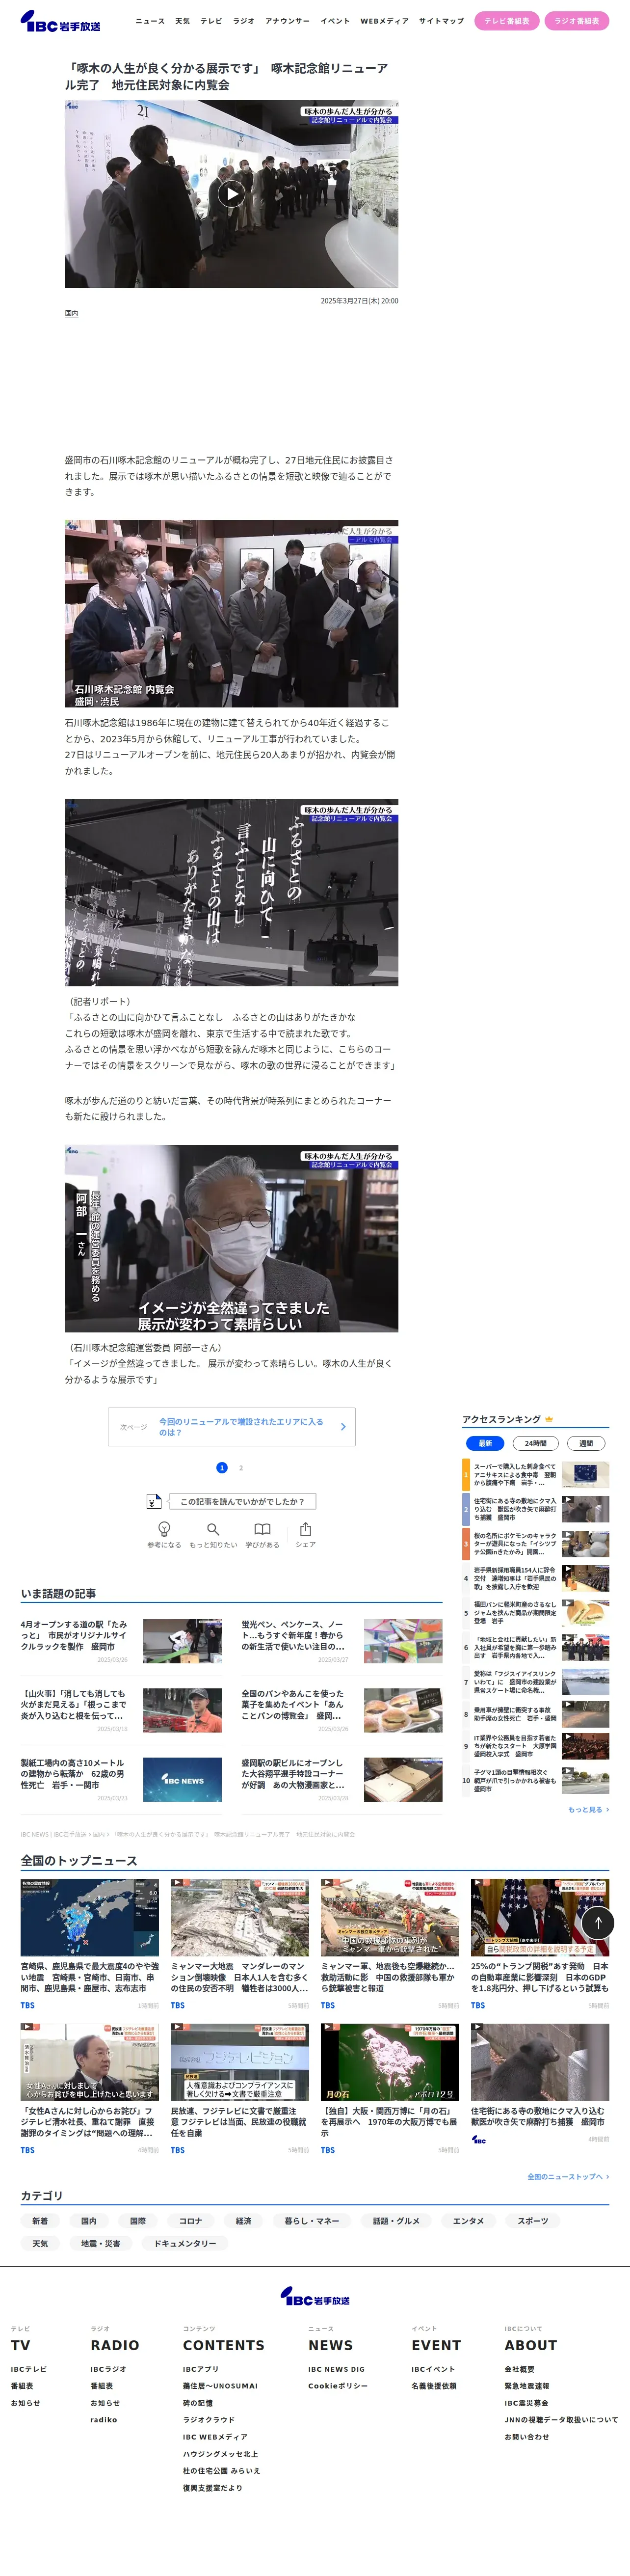The image size is (630, 2576).
Task: Open footer link radiko
Action: (x=104, y=2420)
